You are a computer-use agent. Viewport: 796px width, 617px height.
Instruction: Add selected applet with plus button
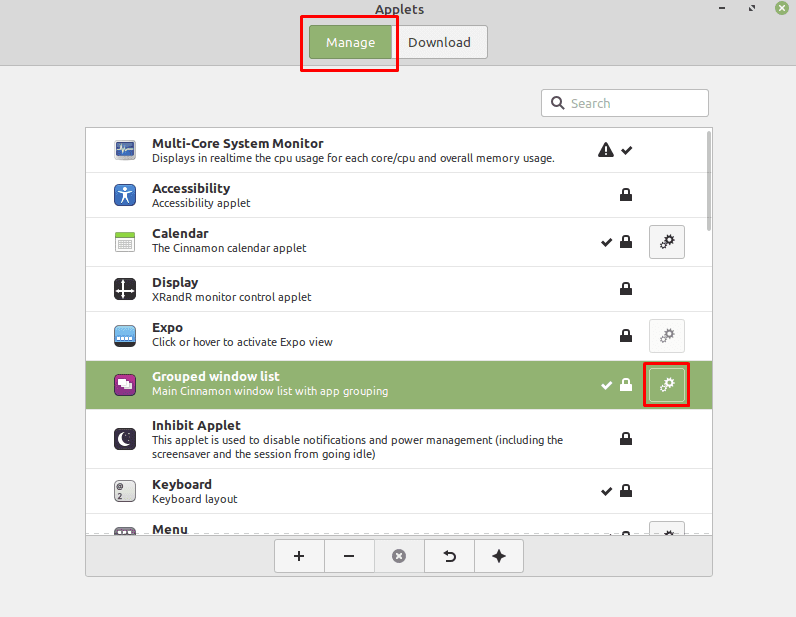[299, 556]
